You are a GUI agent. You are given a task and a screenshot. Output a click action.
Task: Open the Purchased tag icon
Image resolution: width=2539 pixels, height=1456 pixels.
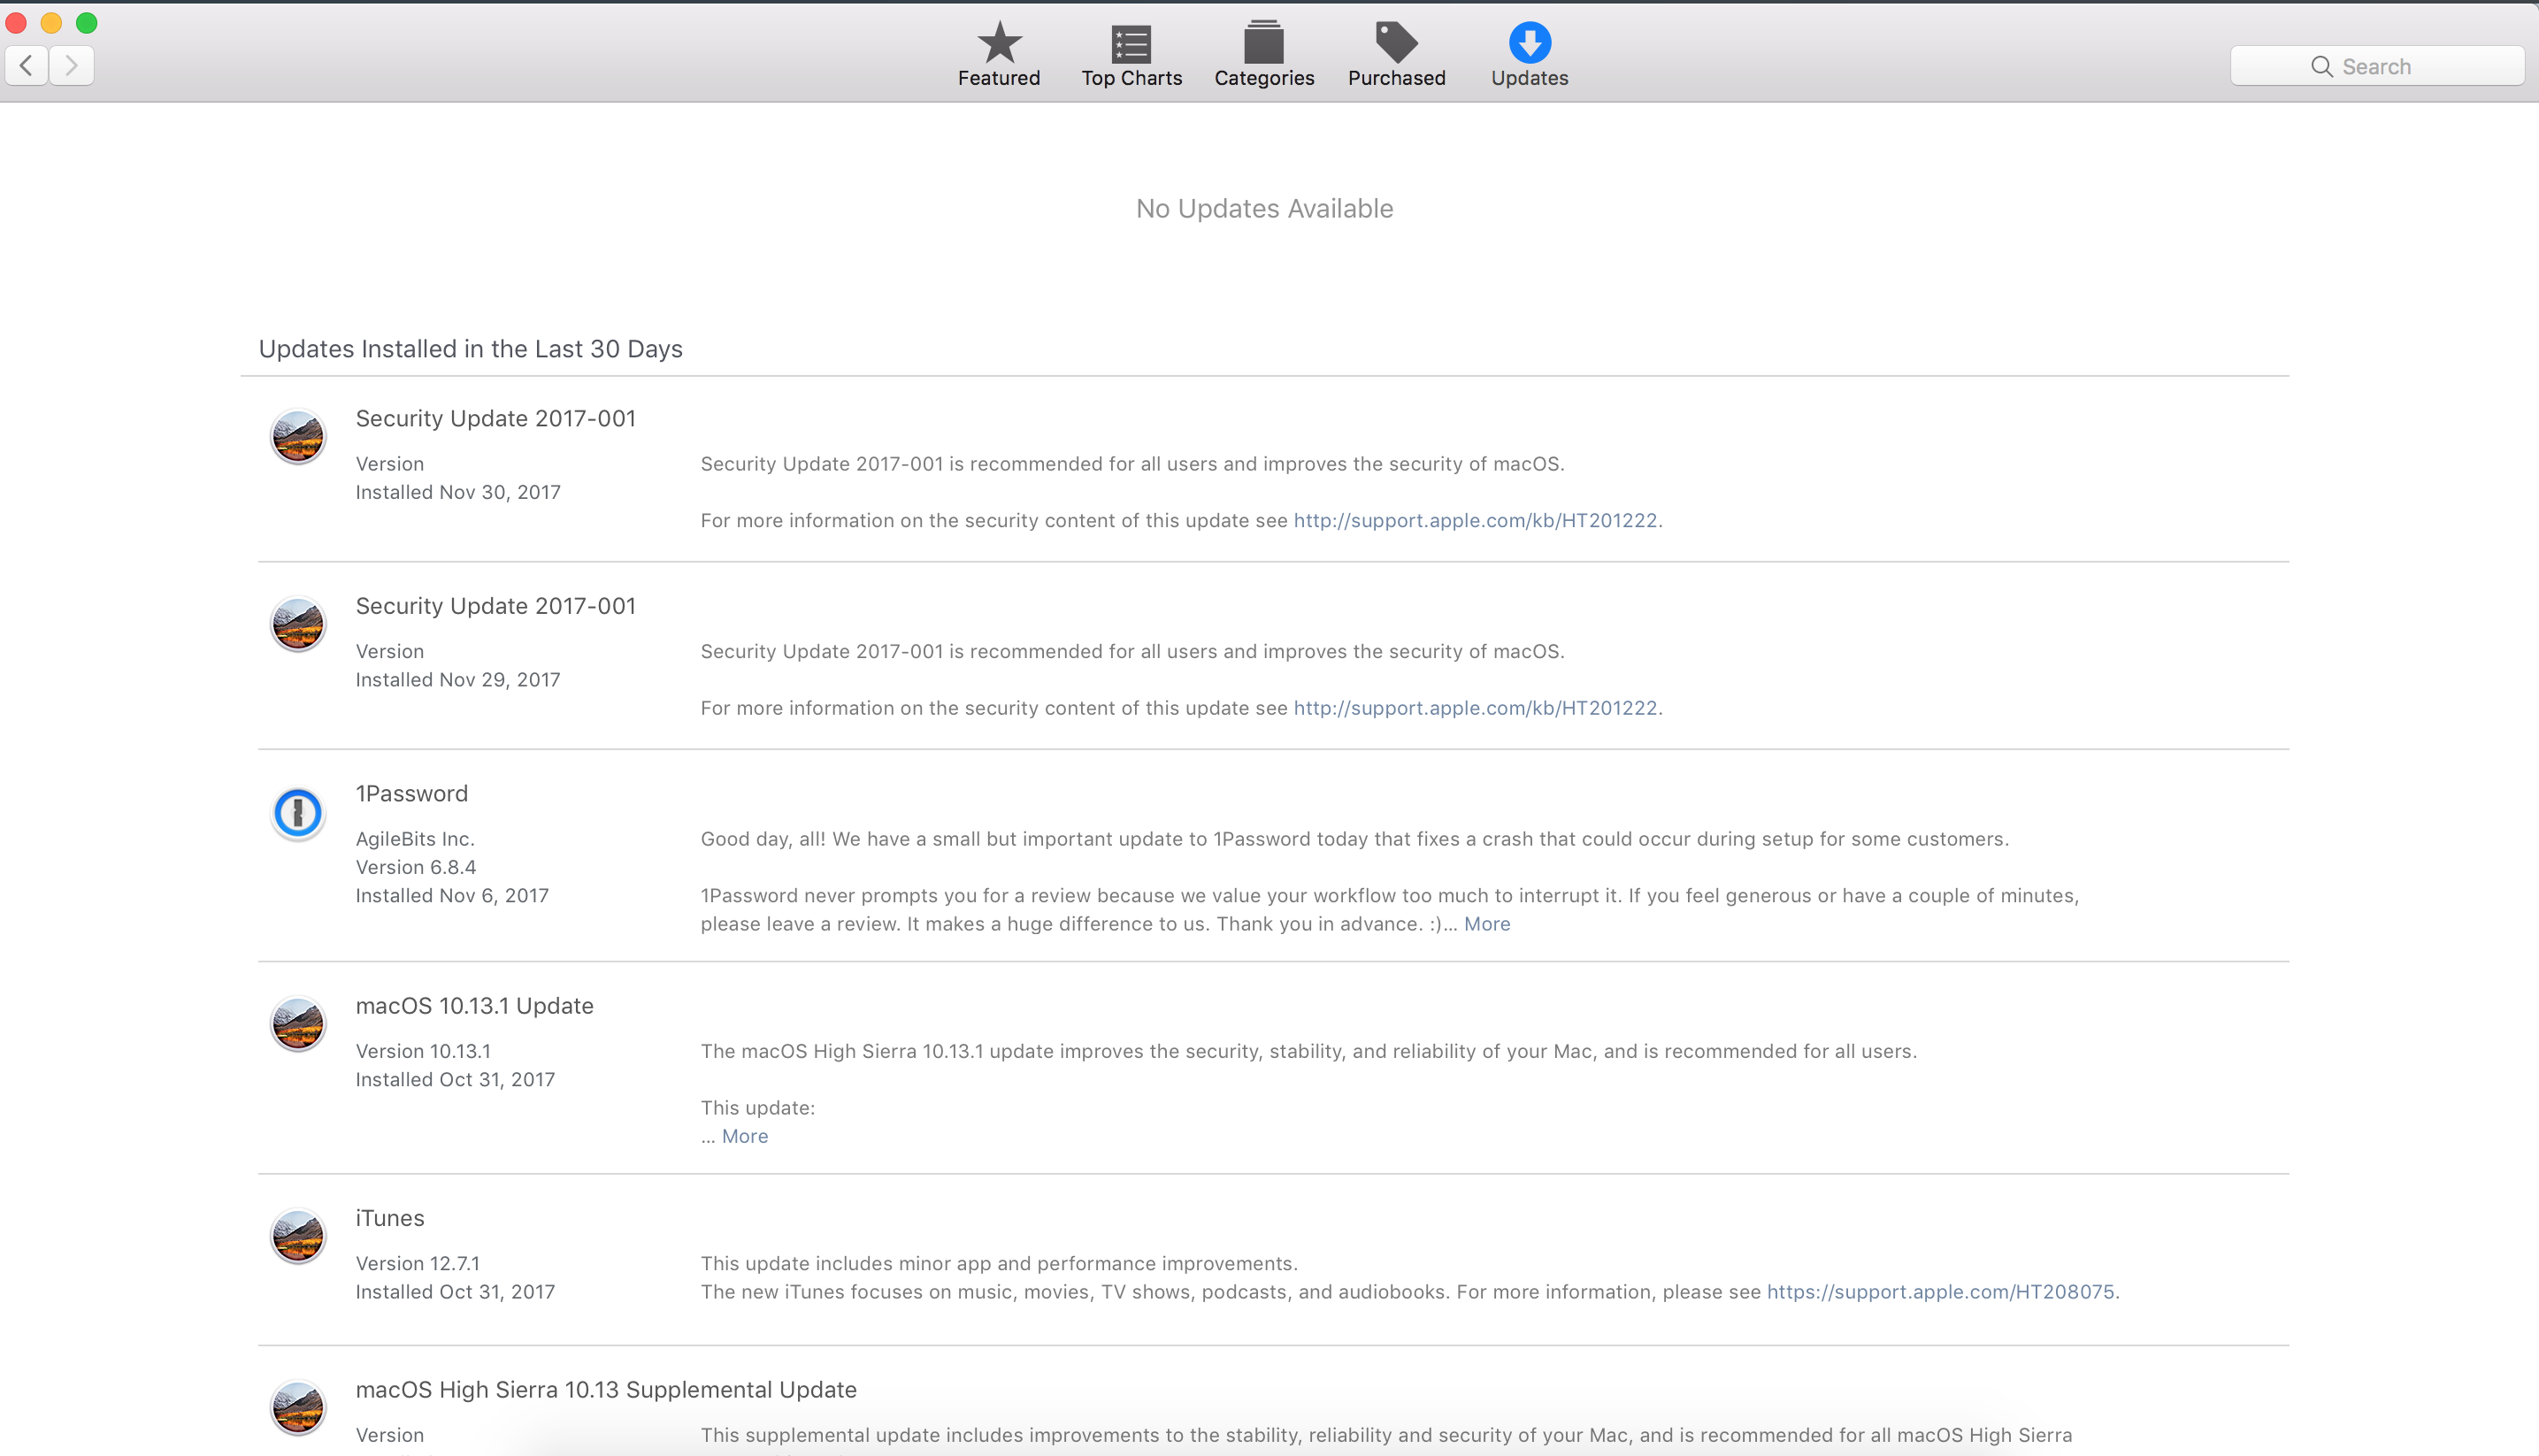click(1397, 42)
